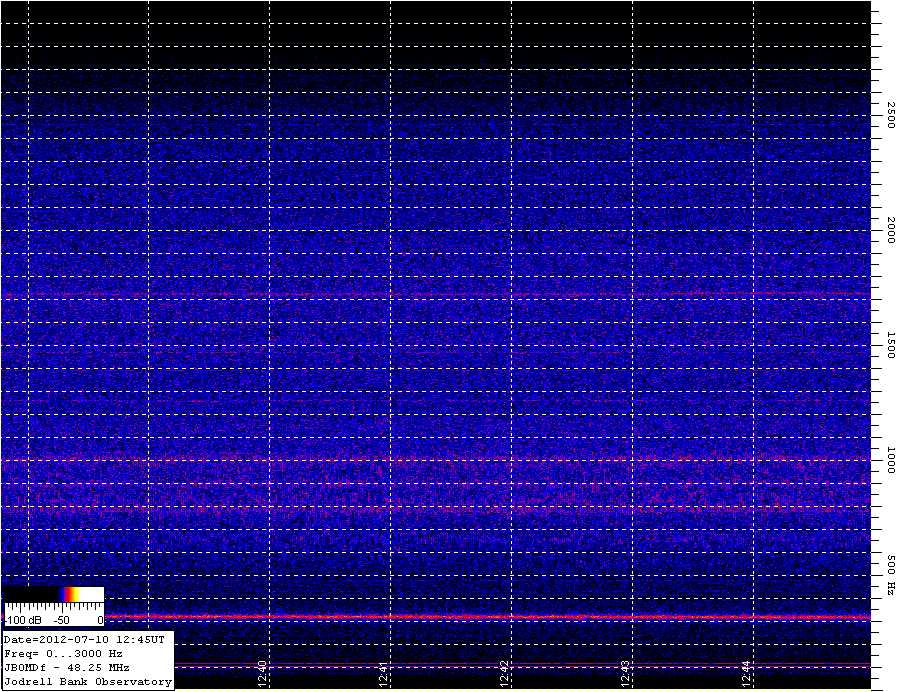
Task: Click the Hz unit label
Action: (x=889, y=592)
